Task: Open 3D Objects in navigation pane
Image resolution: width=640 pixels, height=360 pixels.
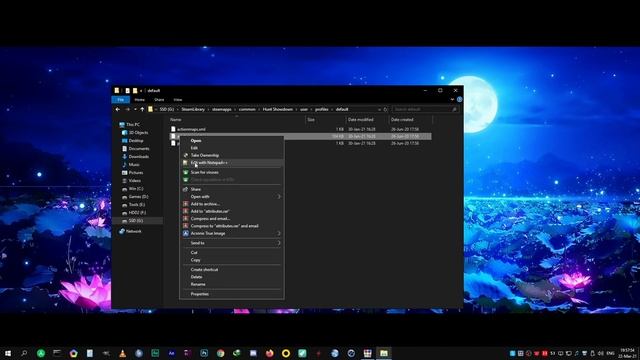Action: tap(138, 133)
